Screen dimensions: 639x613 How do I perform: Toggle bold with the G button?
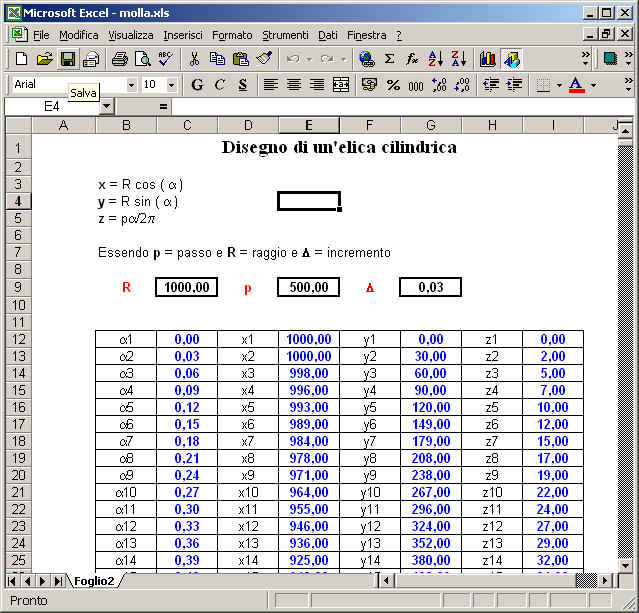[197, 85]
